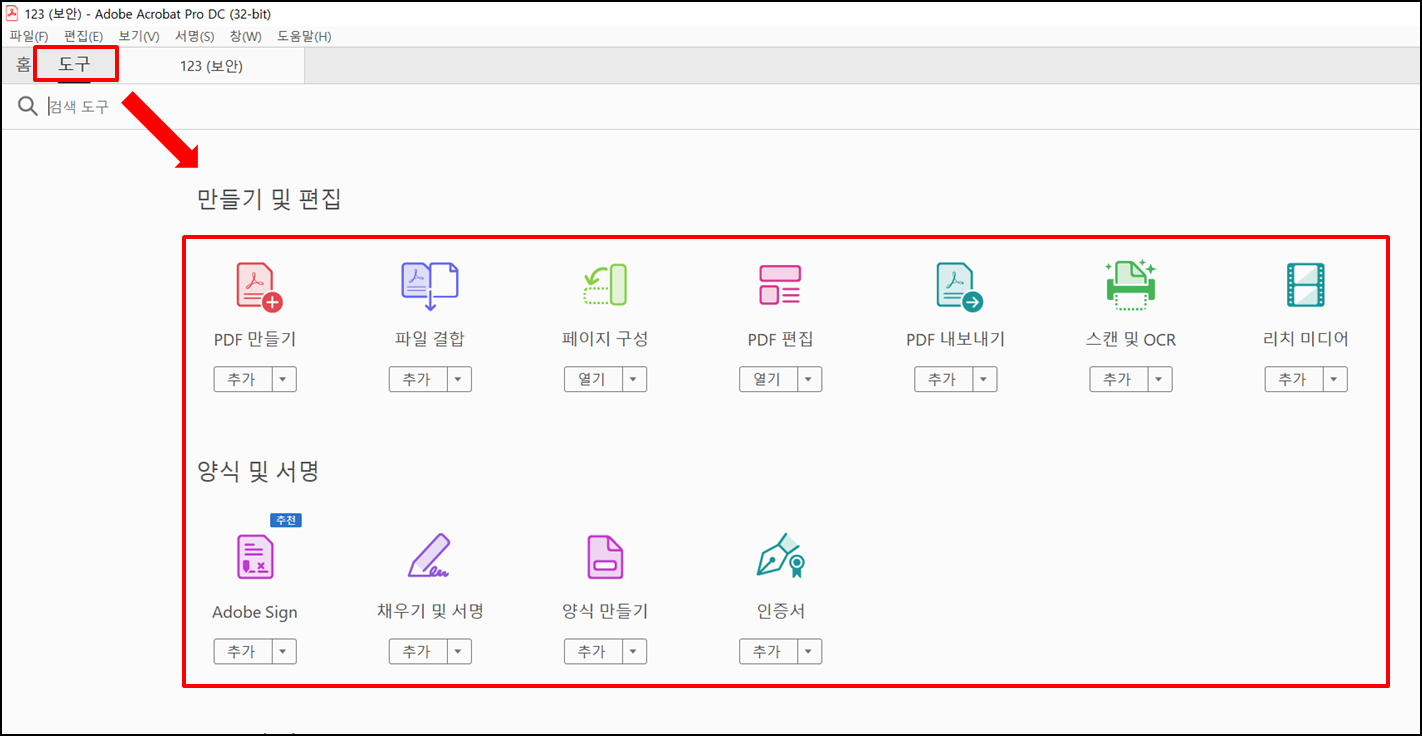
Task: Open the 파일 결합 tool icon
Action: tap(430, 285)
